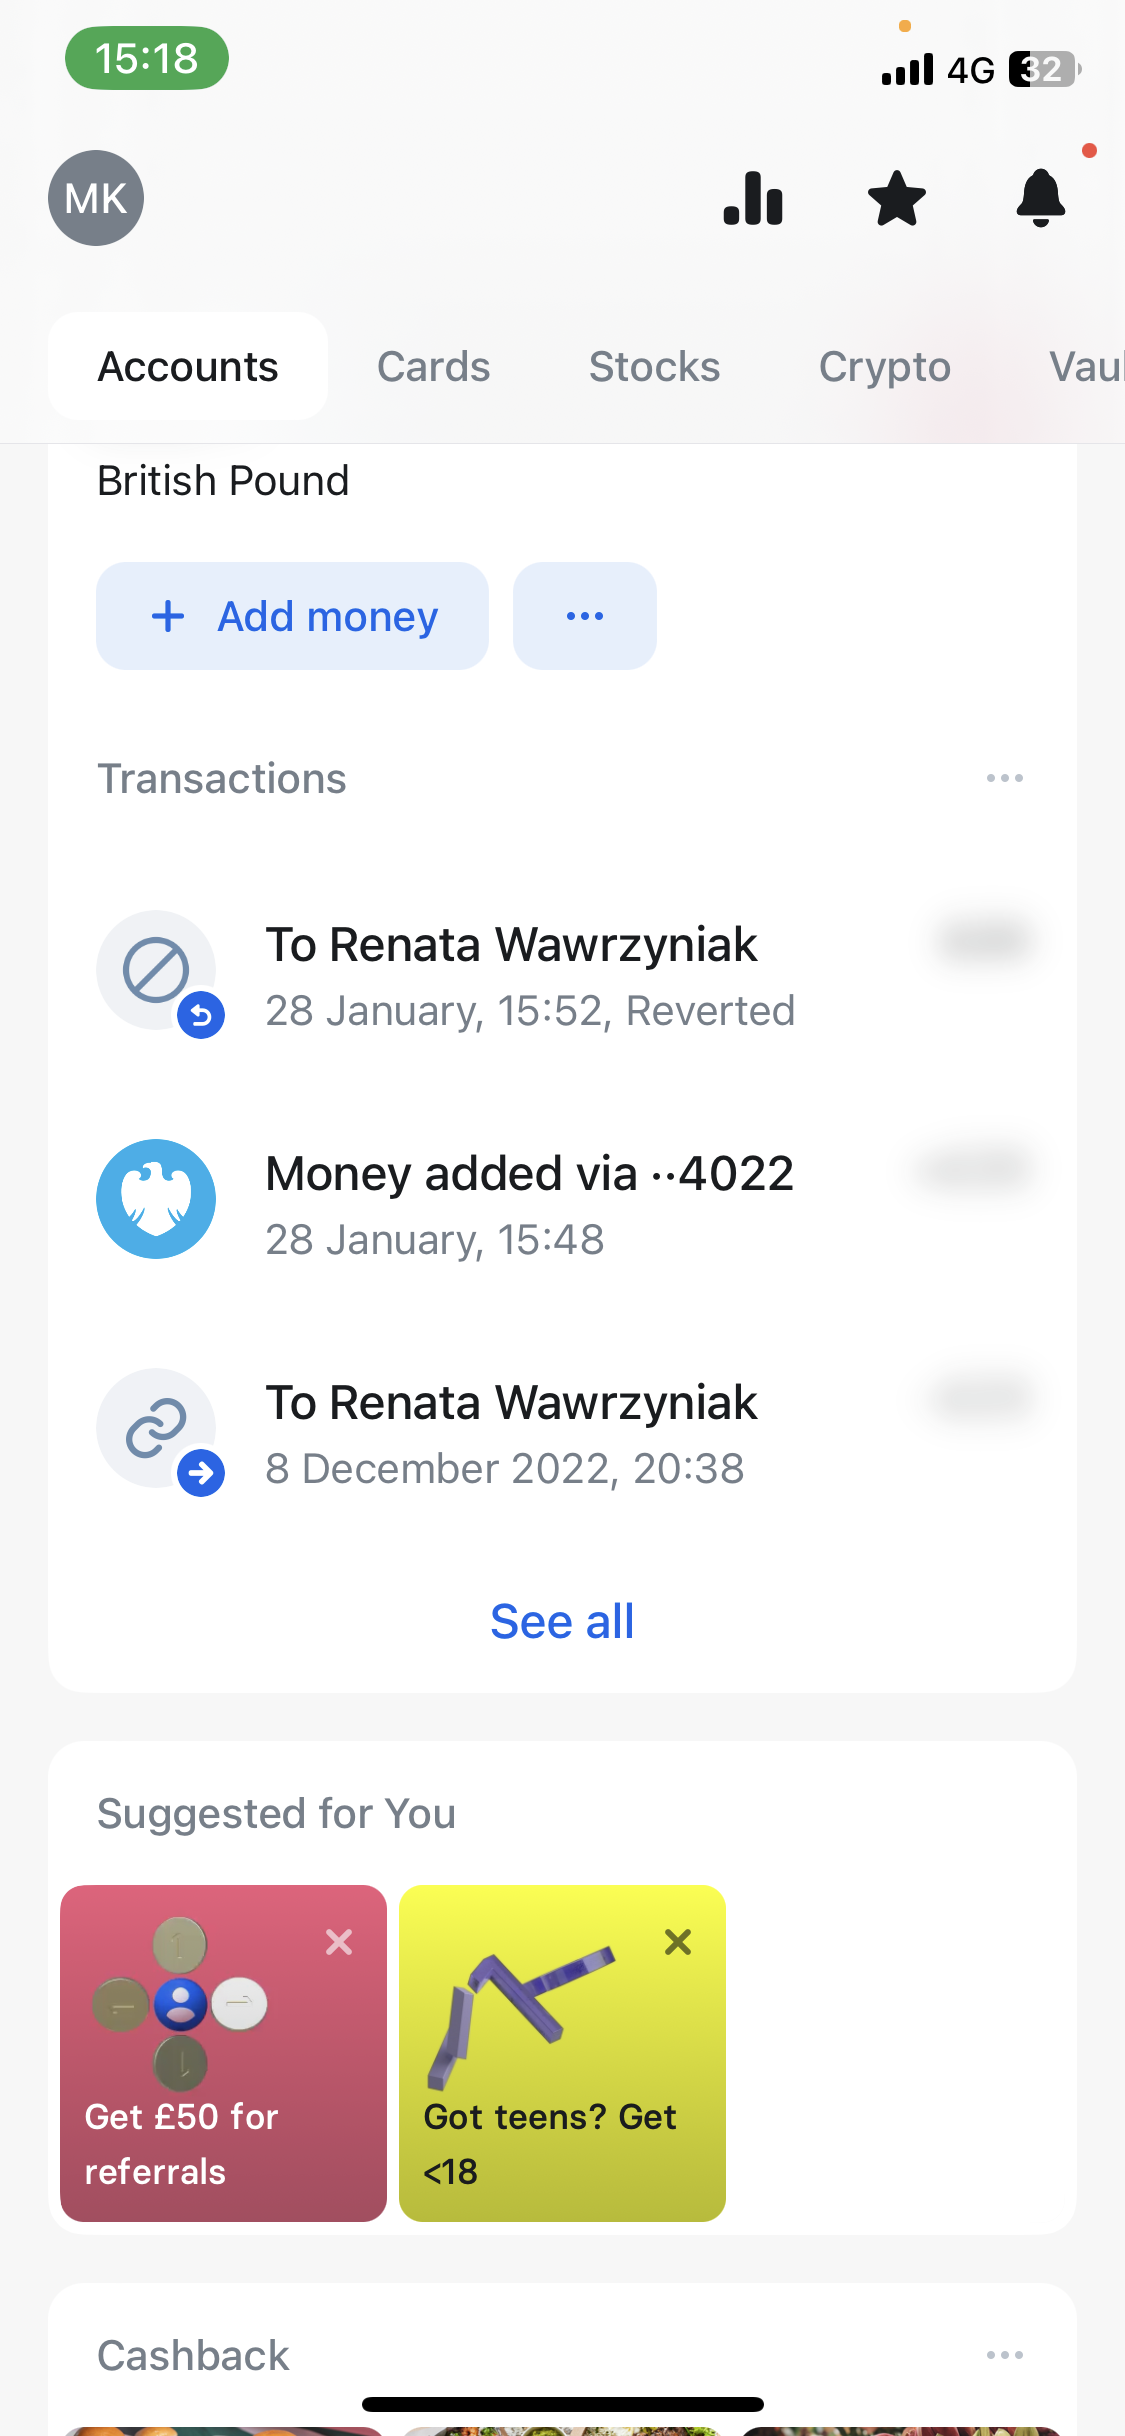Tap See all transactions link
Viewport: 1125px width, 2436px height.
coord(562,1622)
